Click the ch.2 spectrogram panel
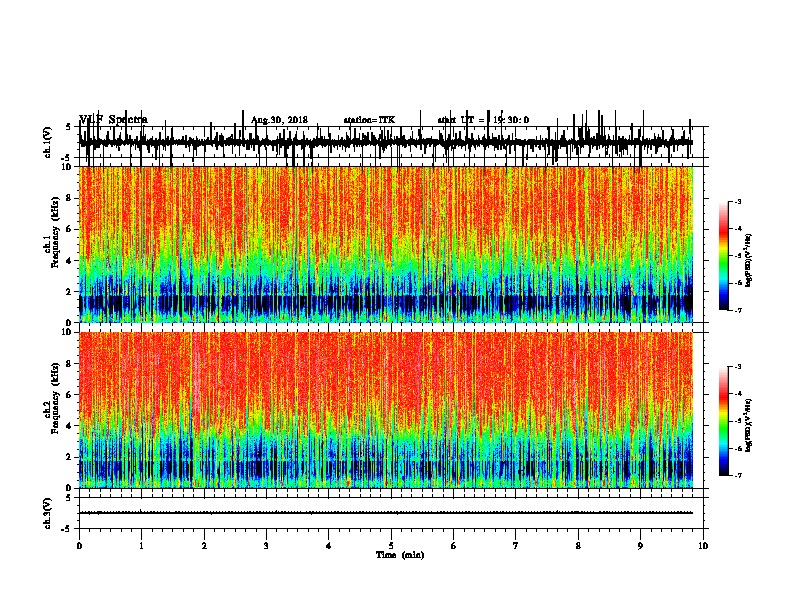 pyautogui.click(x=386, y=410)
